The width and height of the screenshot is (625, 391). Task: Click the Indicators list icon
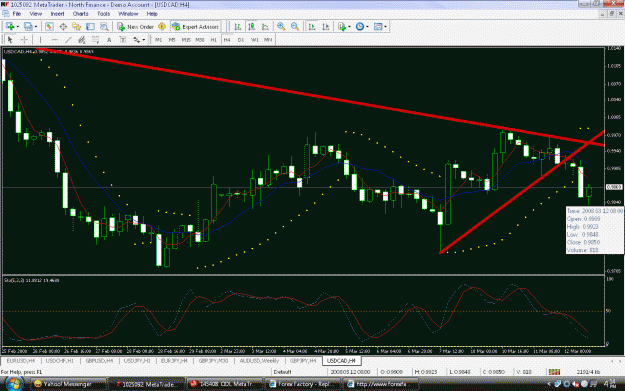tap(342, 27)
